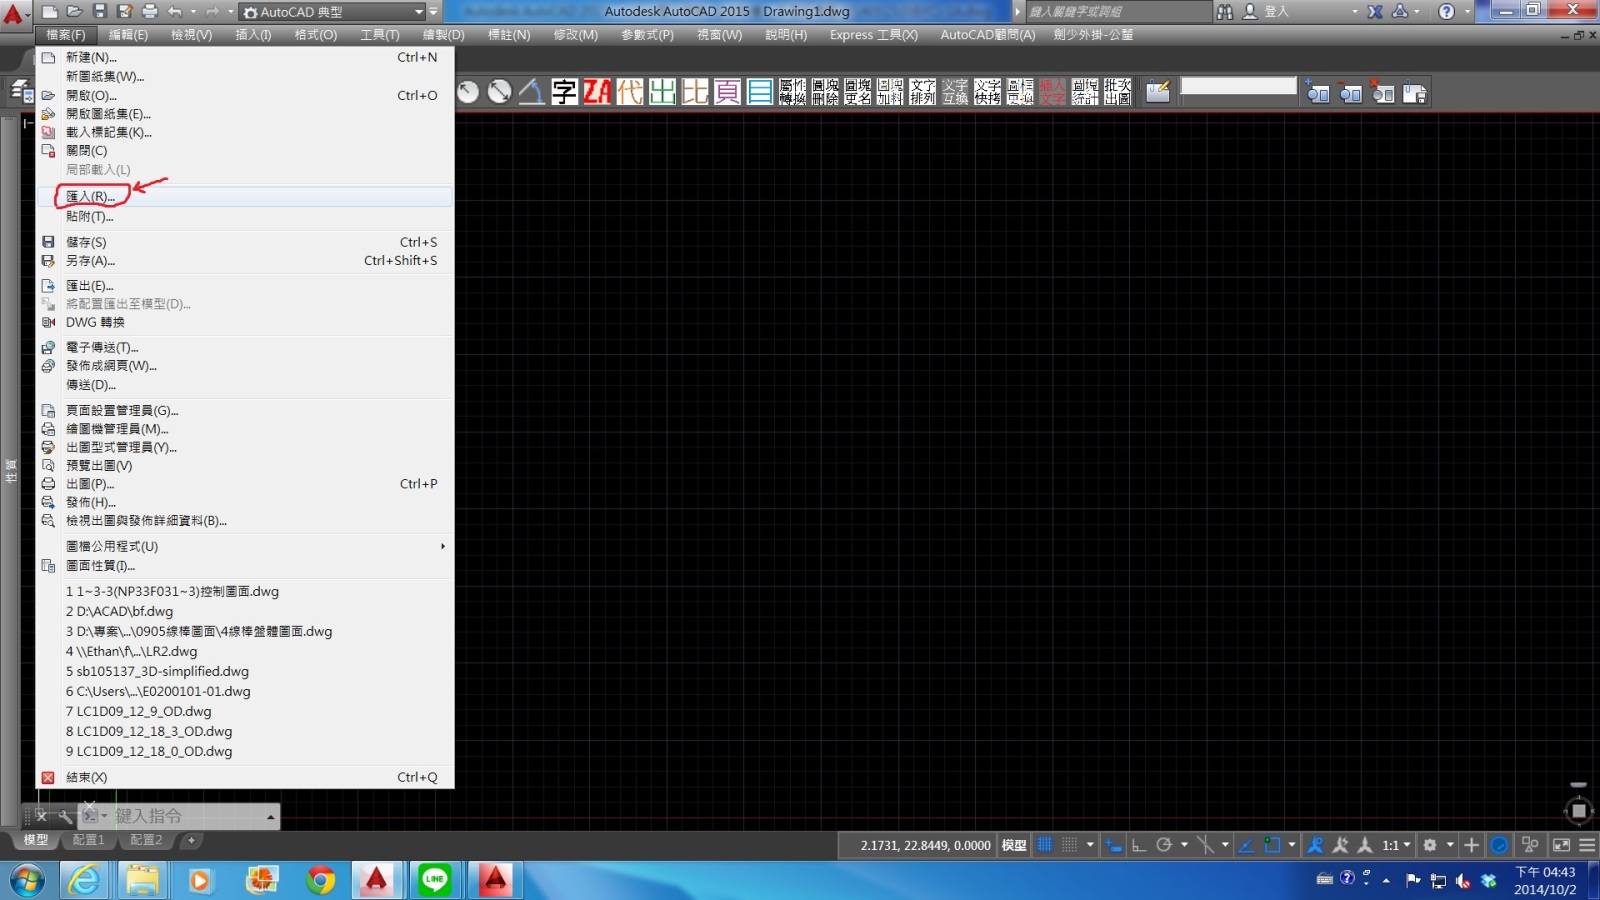Open the Undo history dropdown arrow

click(x=192, y=12)
